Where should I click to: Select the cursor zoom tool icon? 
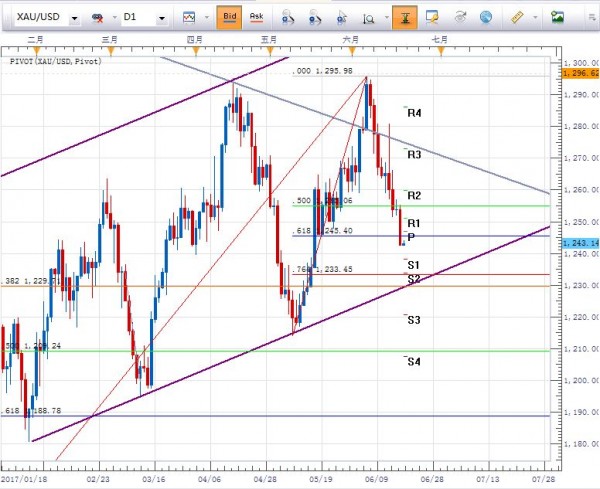[x=342, y=18]
